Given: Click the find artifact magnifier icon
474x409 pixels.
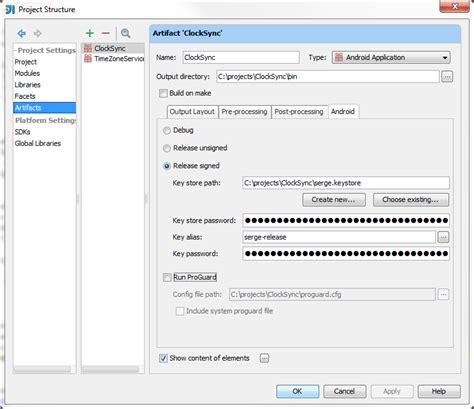Looking at the screenshot, I should tap(125, 33).
